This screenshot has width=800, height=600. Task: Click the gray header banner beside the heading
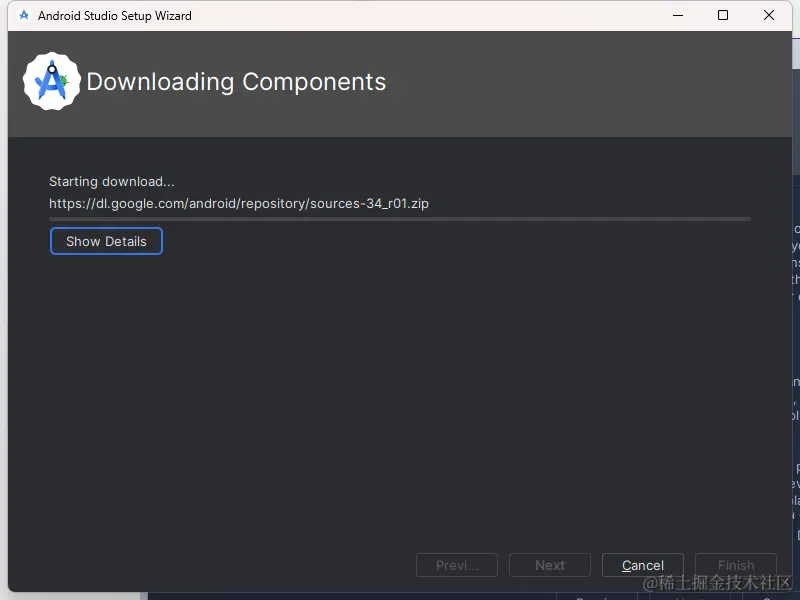[x=587, y=84]
